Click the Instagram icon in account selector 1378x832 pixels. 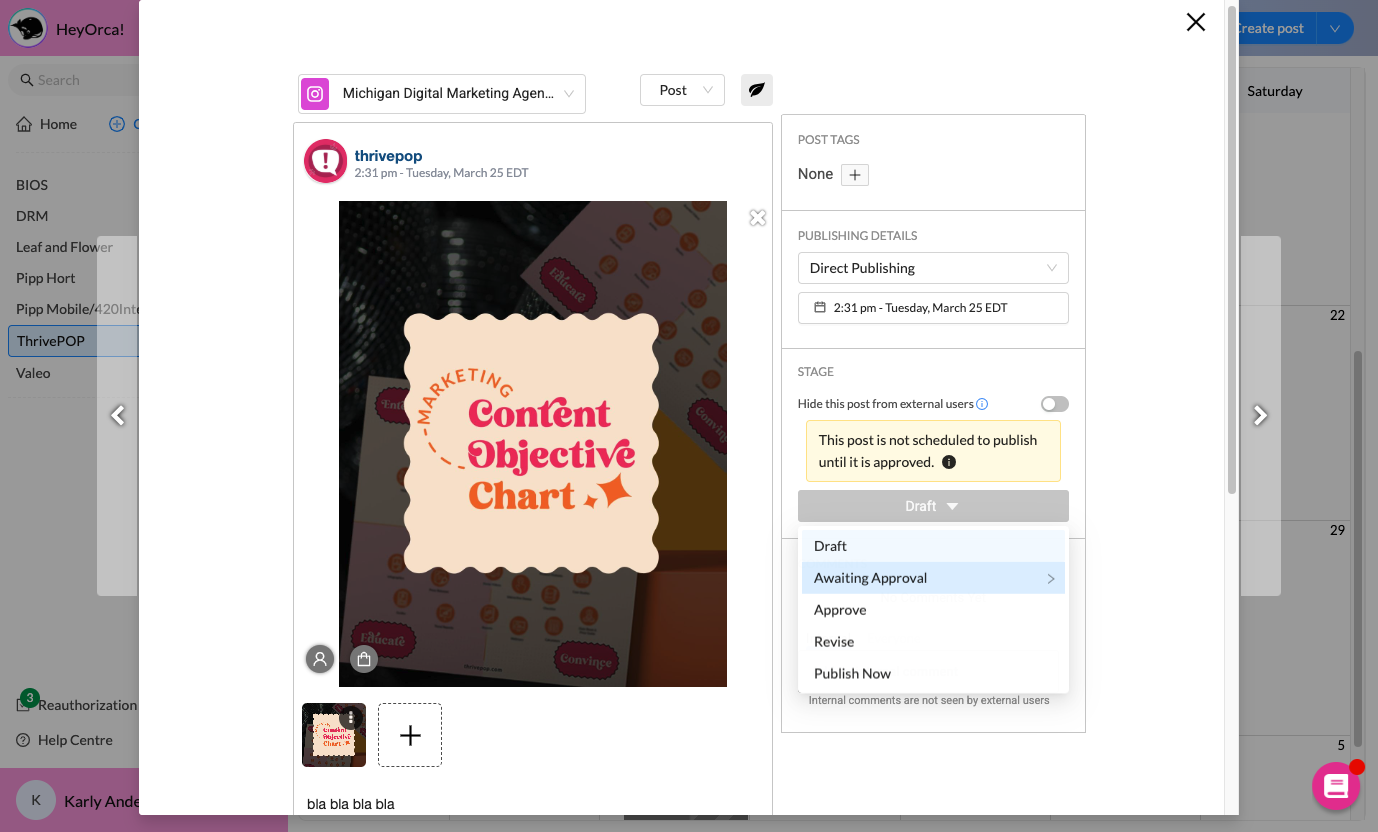pyautogui.click(x=315, y=94)
